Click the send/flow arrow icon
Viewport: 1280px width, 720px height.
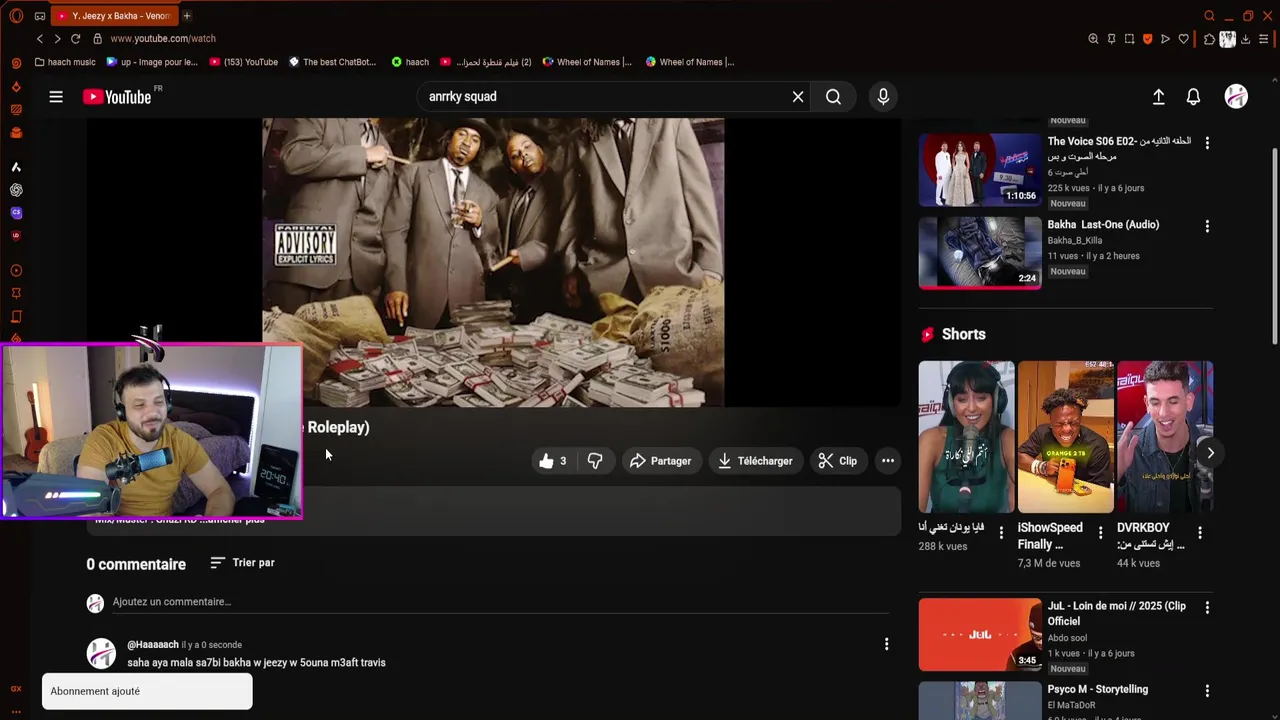click(1165, 39)
